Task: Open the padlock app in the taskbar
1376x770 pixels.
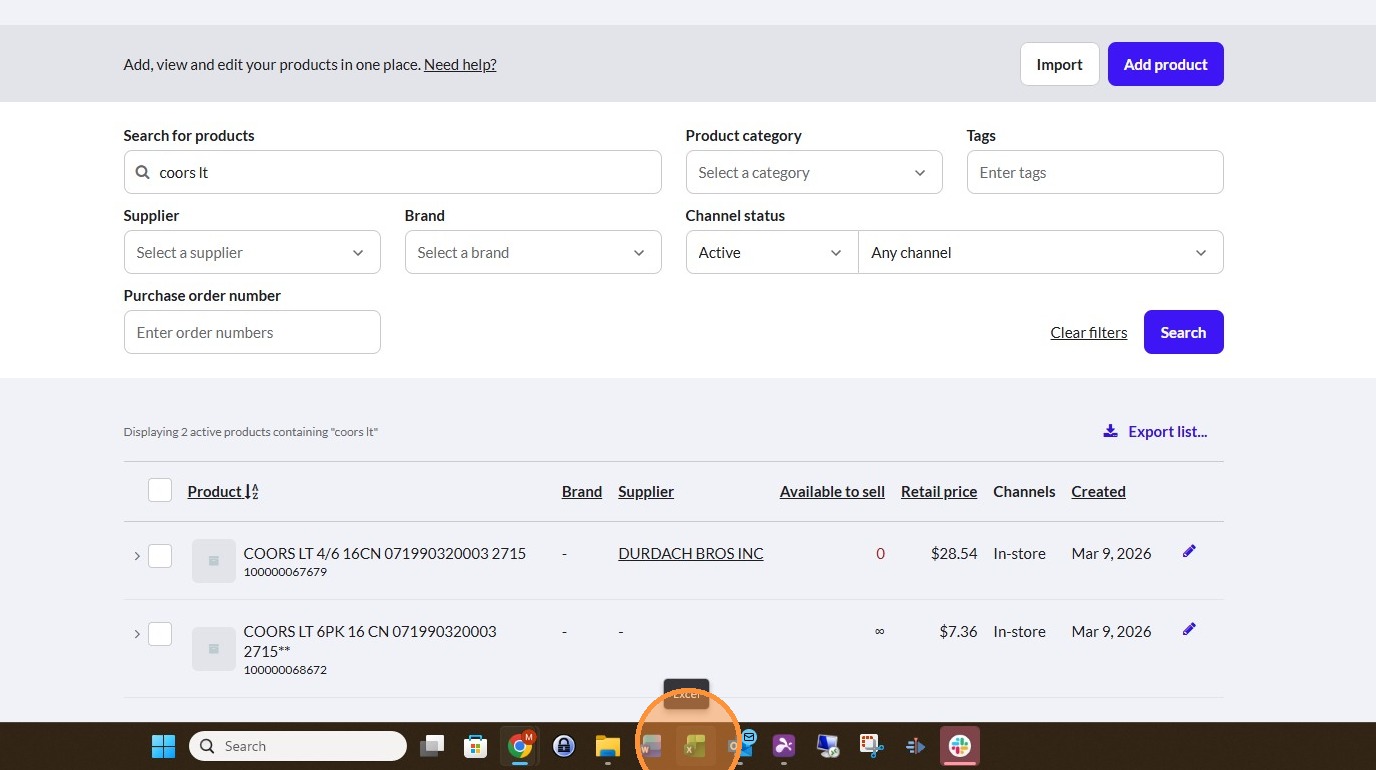Action: point(564,746)
